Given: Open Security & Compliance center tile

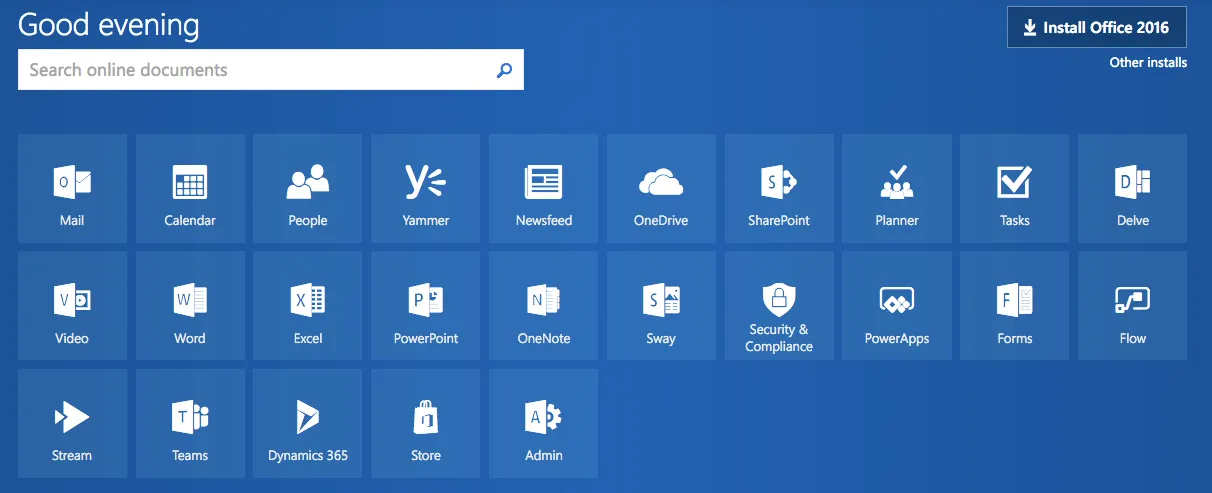Looking at the screenshot, I should click(x=779, y=306).
